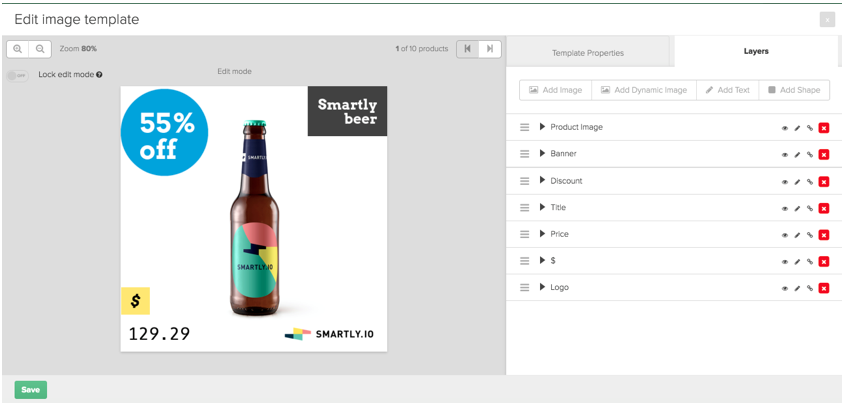Viewport: 845px width, 403px height.
Task: Select the Smartly beer banner on canvas
Action: click(x=347, y=111)
